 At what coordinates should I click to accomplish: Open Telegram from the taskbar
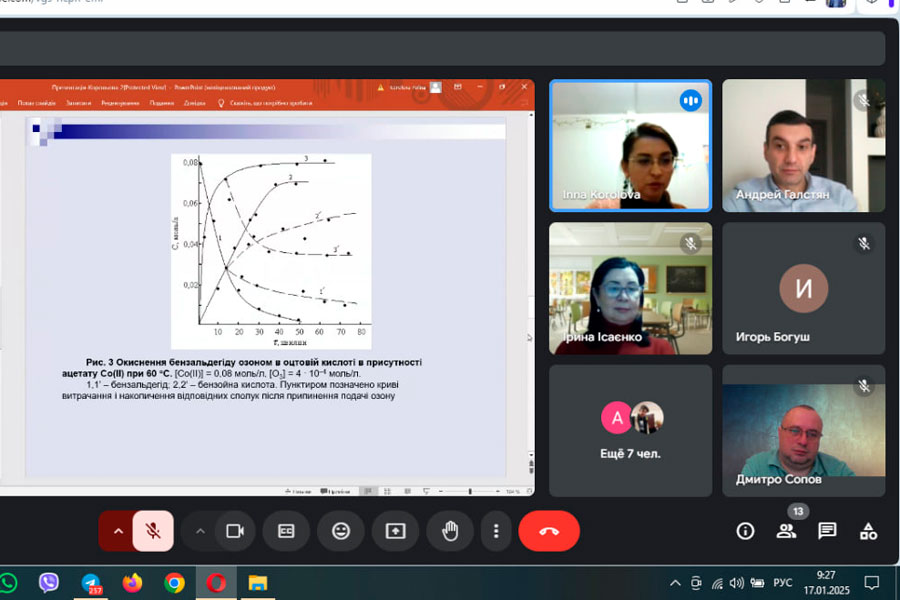point(91,583)
